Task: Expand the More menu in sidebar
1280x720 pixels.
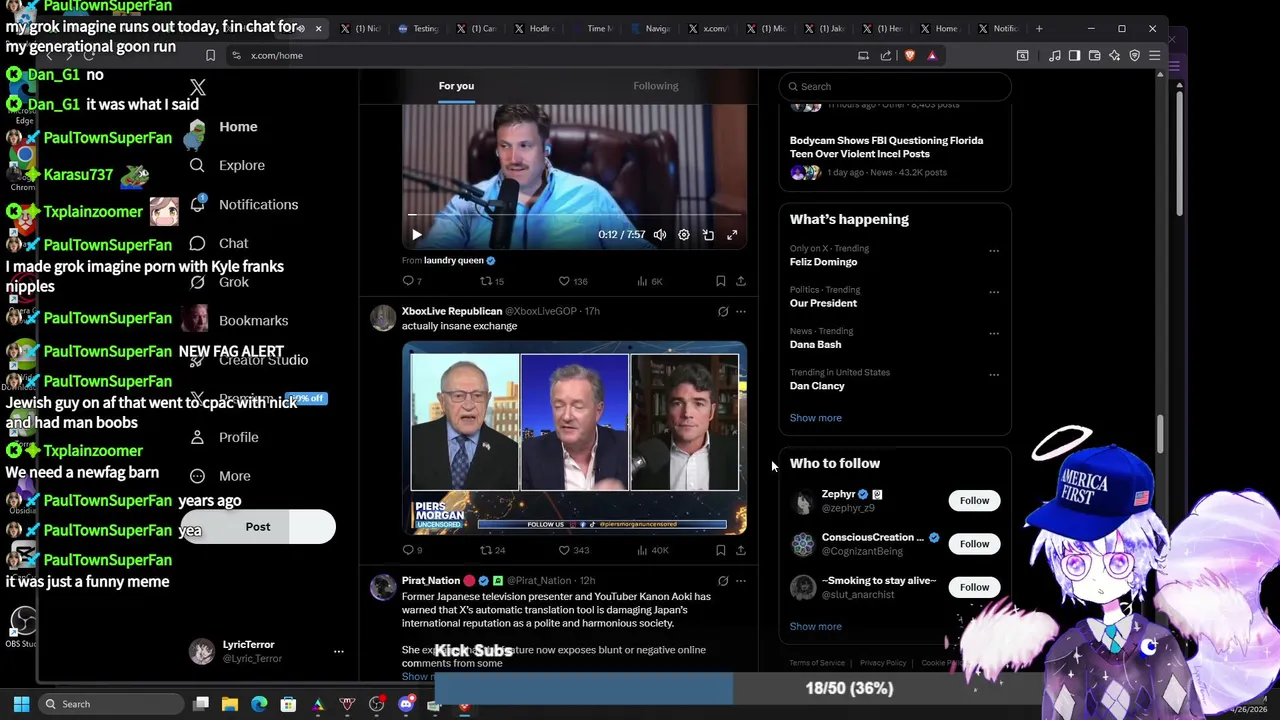Action: click(x=220, y=476)
